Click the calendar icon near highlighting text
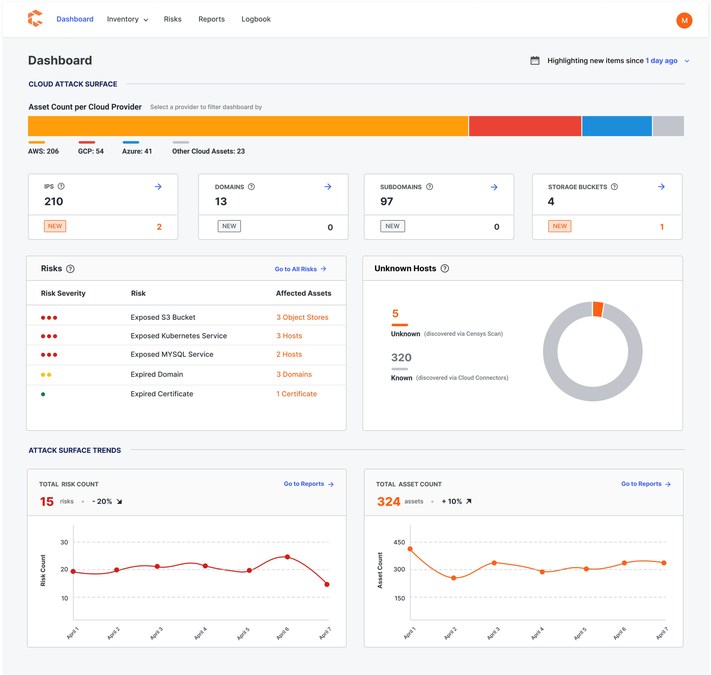711x675 pixels. [x=535, y=60]
